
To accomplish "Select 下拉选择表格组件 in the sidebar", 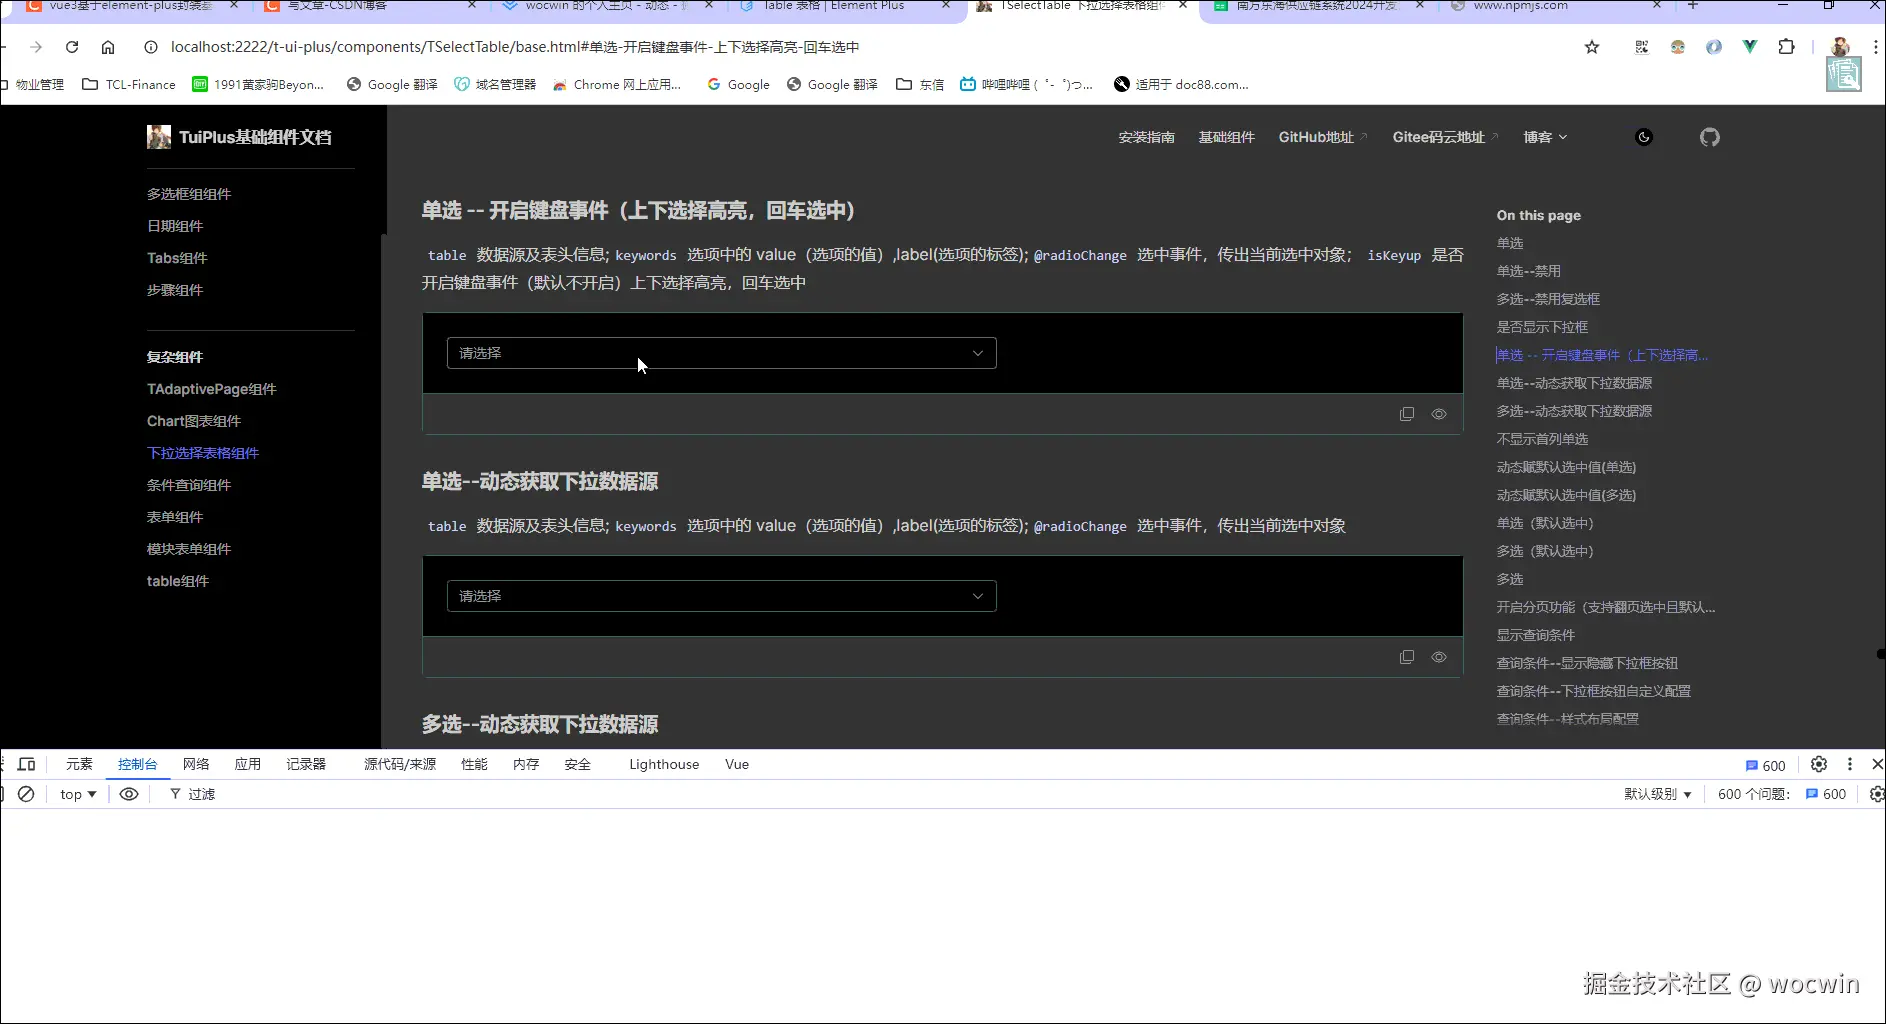I will (x=202, y=453).
